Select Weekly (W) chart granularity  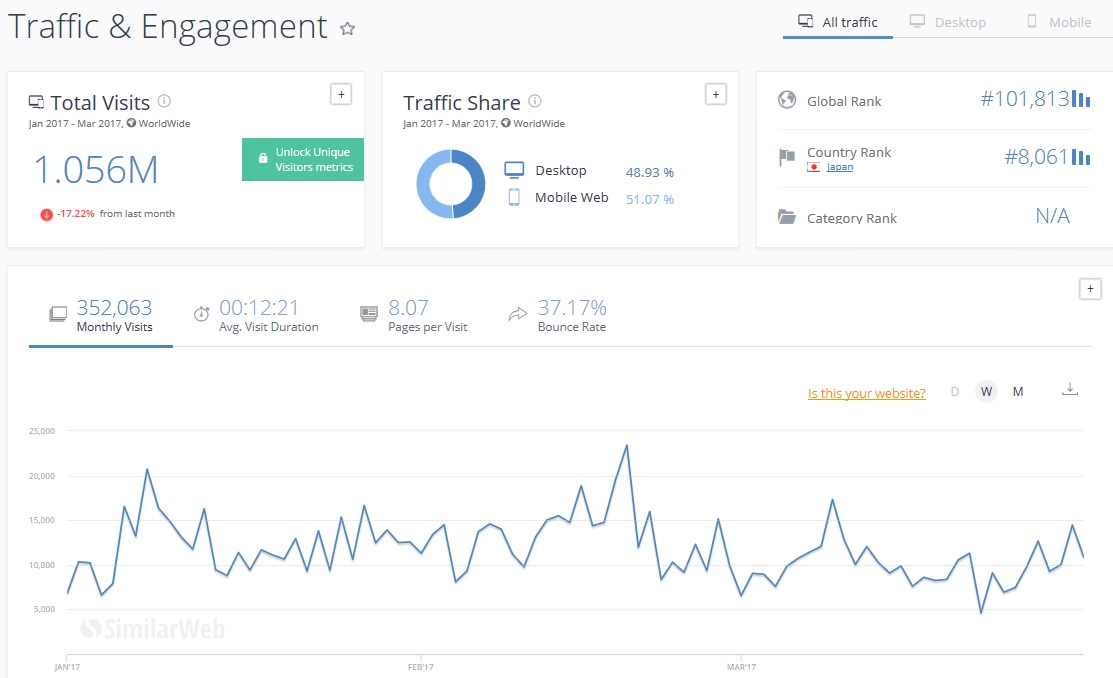pyautogui.click(x=986, y=392)
